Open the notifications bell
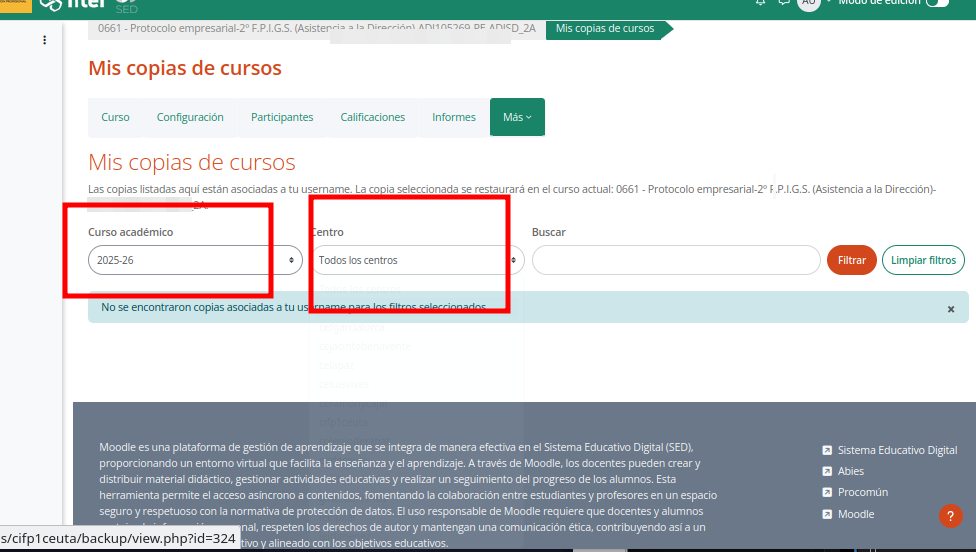This screenshot has width=976, height=552. coord(760,2)
